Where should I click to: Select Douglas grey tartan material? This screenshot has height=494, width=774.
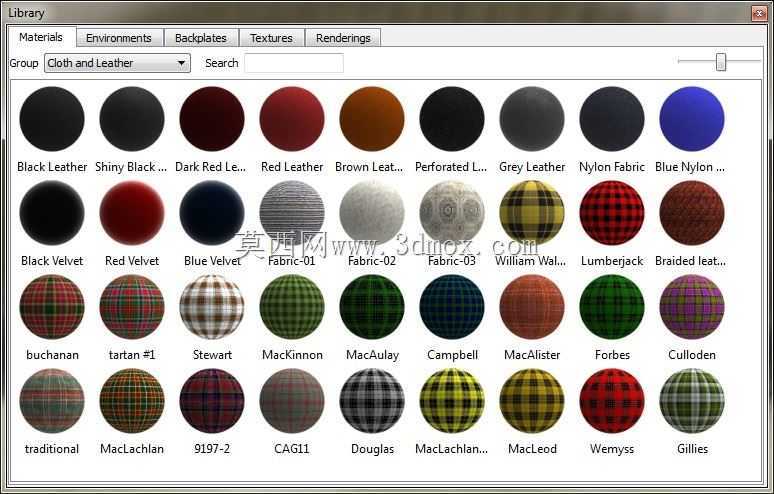372,401
